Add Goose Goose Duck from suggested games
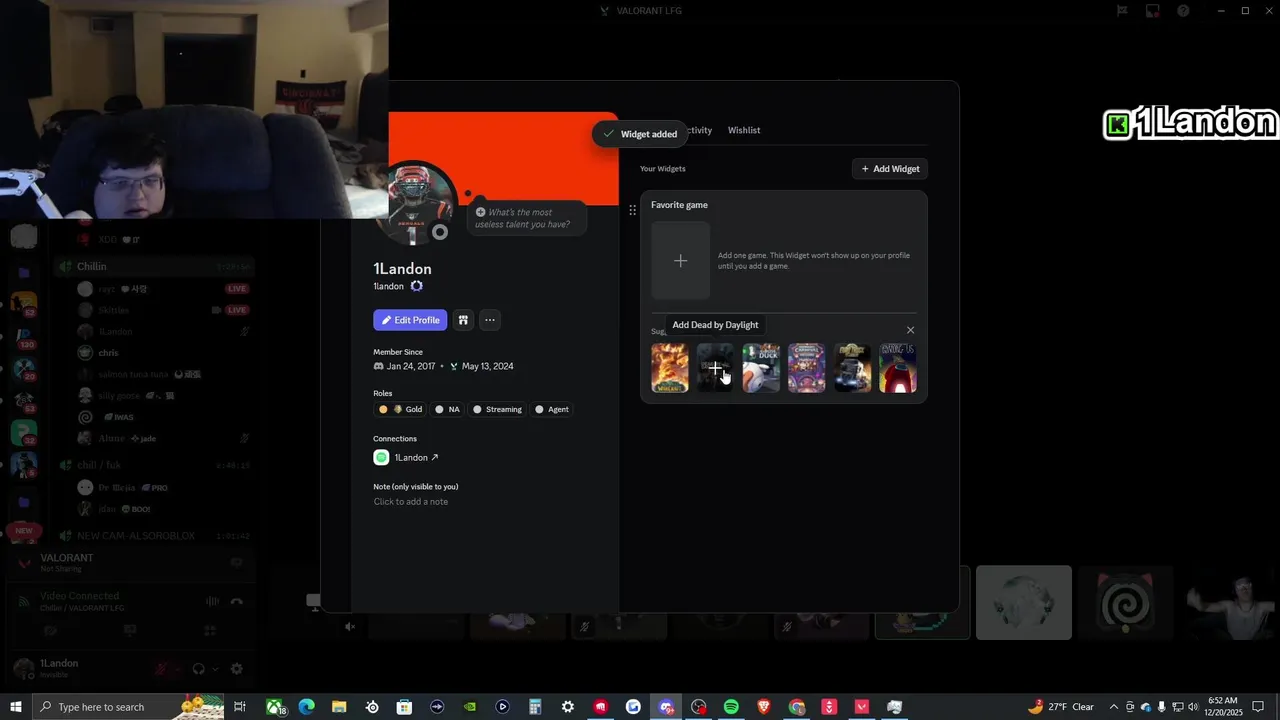Viewport: 1280px width, 720px height. [x=761, y=368]
